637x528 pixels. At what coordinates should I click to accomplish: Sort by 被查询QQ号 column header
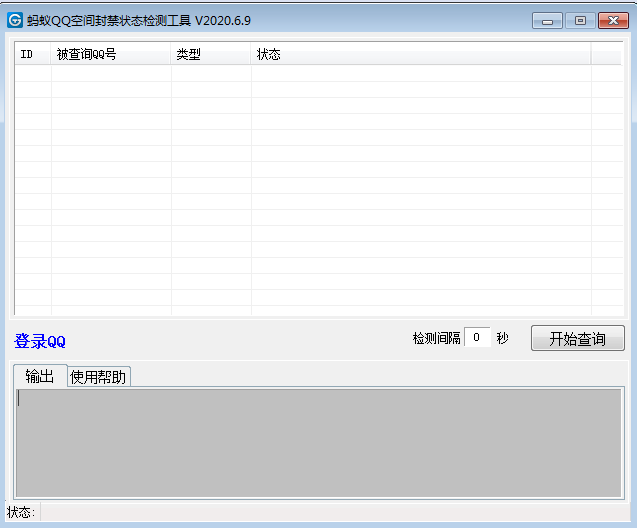point(110,54)
